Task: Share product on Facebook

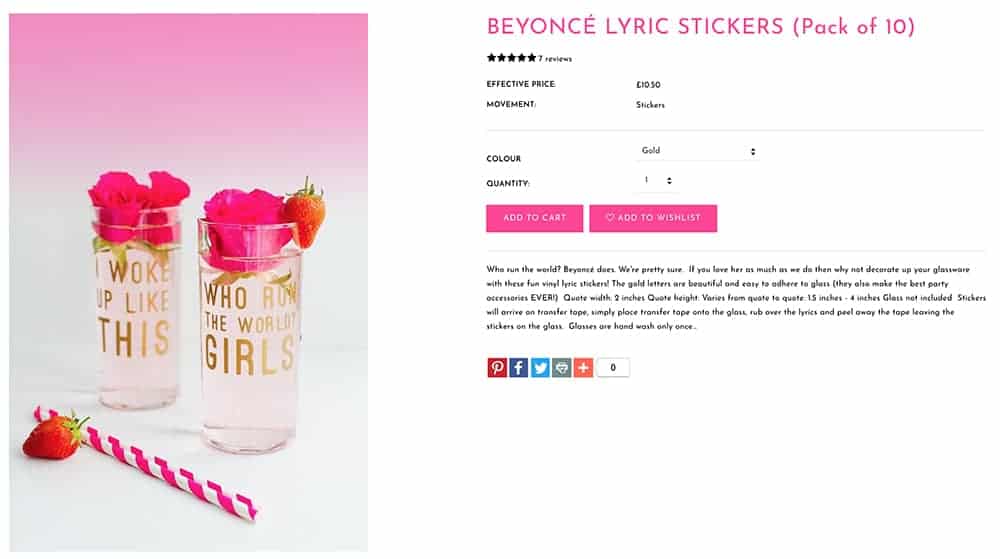Action: tap(518, 368)
